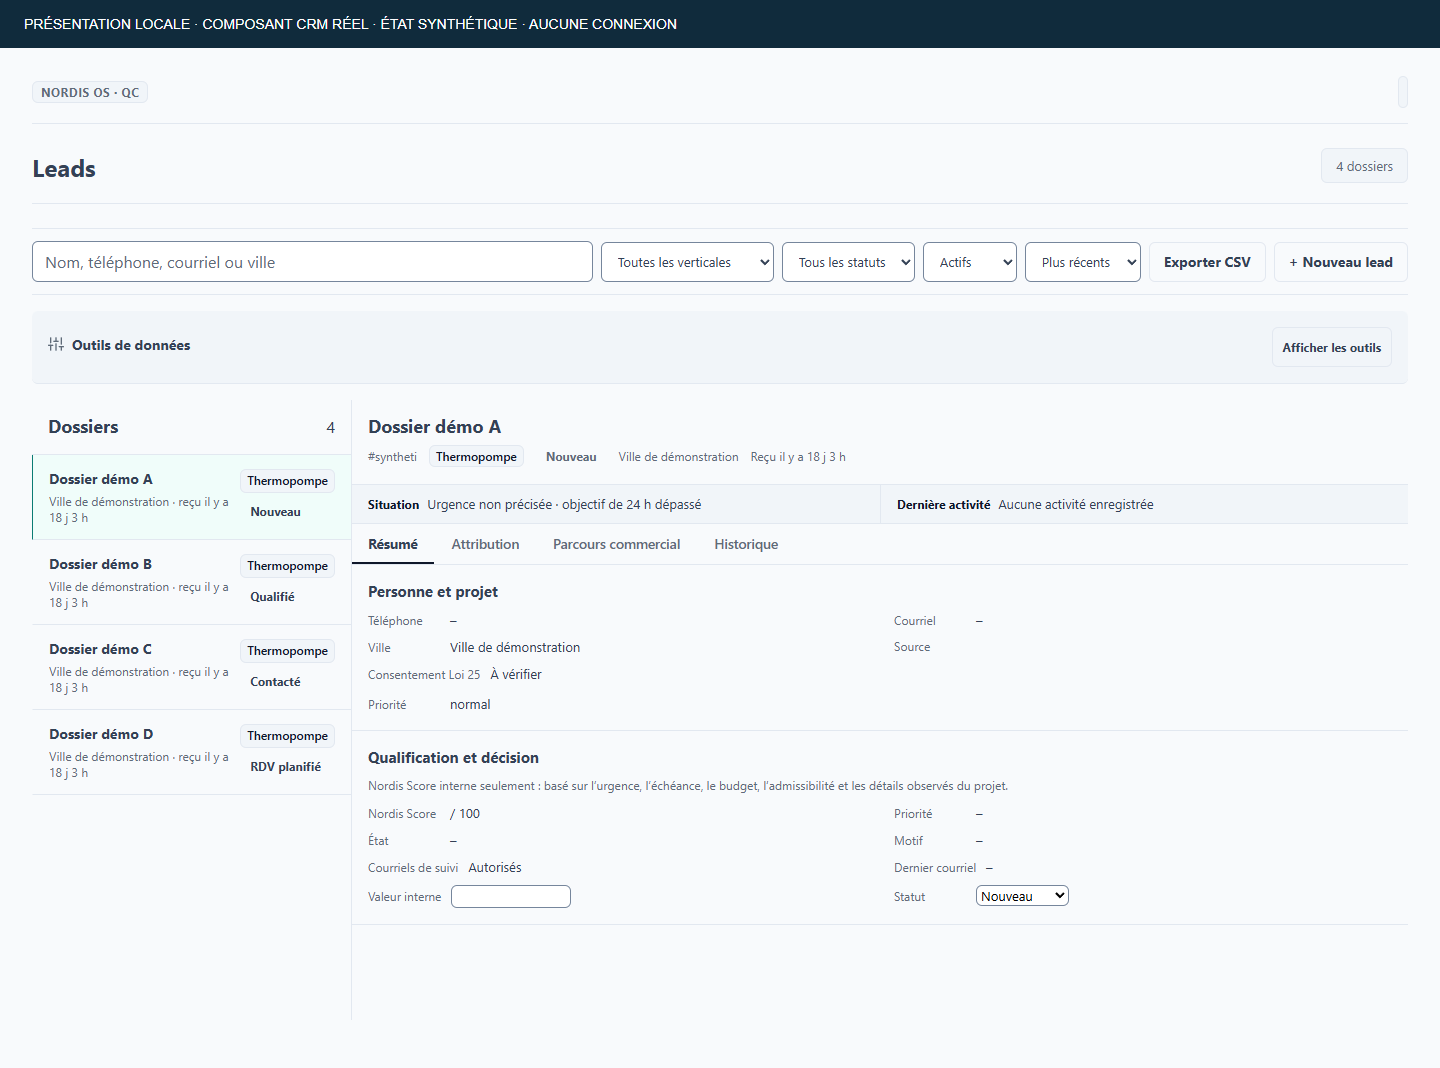Click the Autorisés follow-up emails value
Viewport: 1440px width, 1068px height.
click(x=495, y=868)
